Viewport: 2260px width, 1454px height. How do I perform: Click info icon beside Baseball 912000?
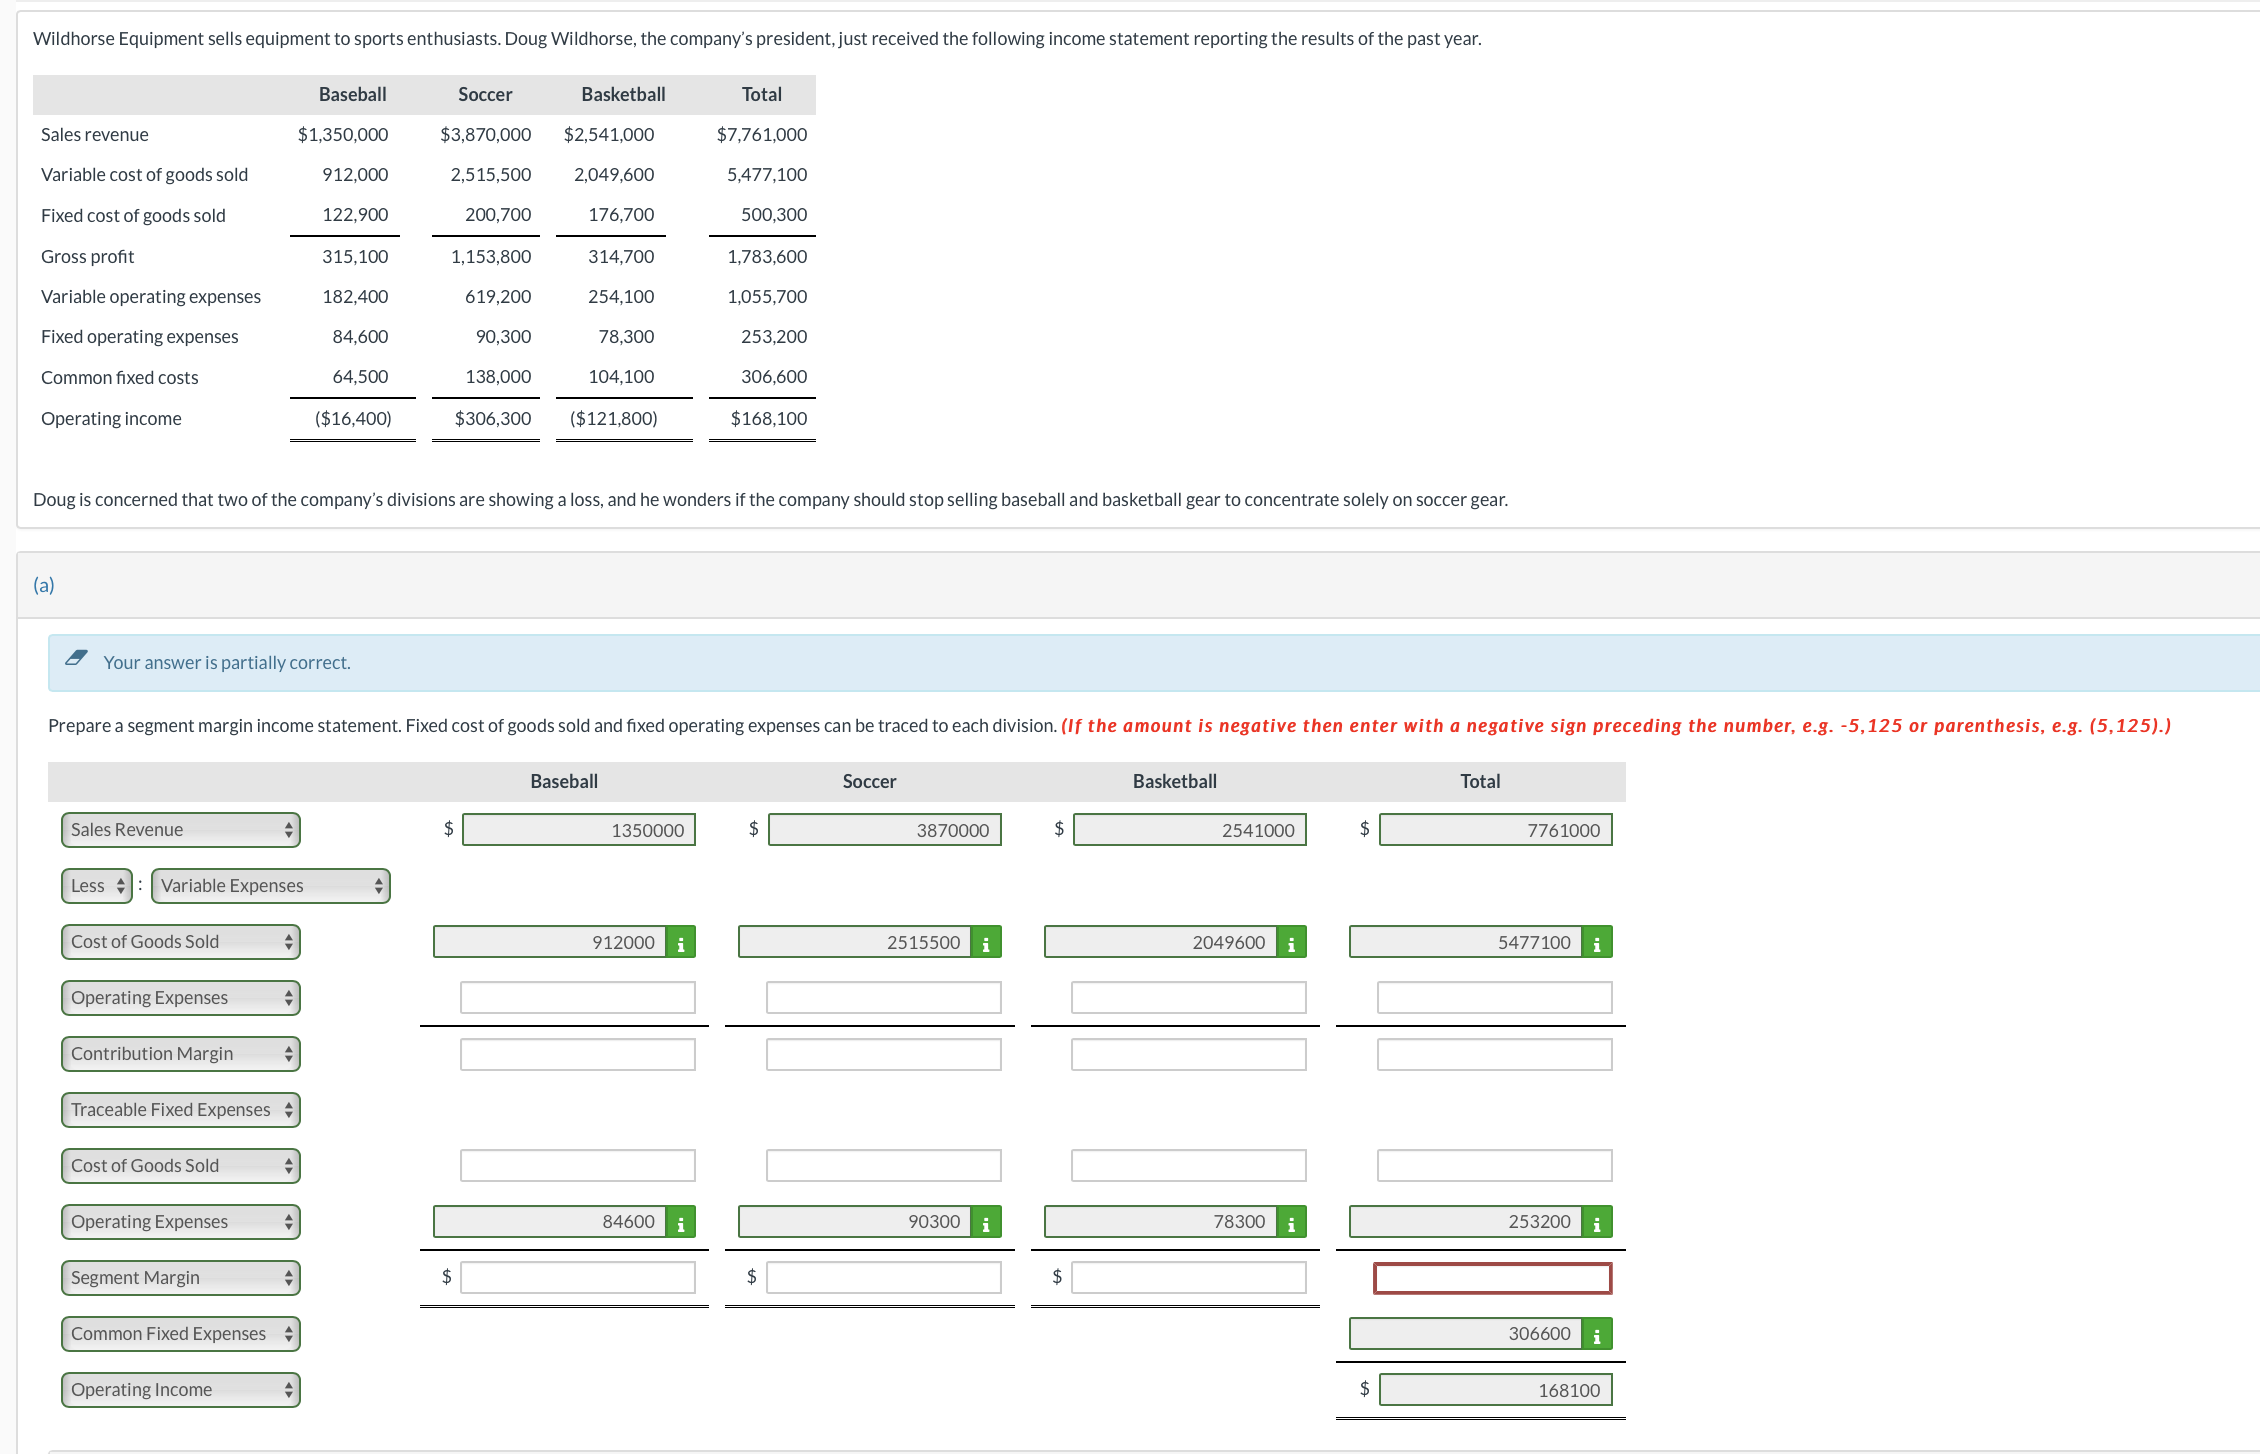point(681,942)
